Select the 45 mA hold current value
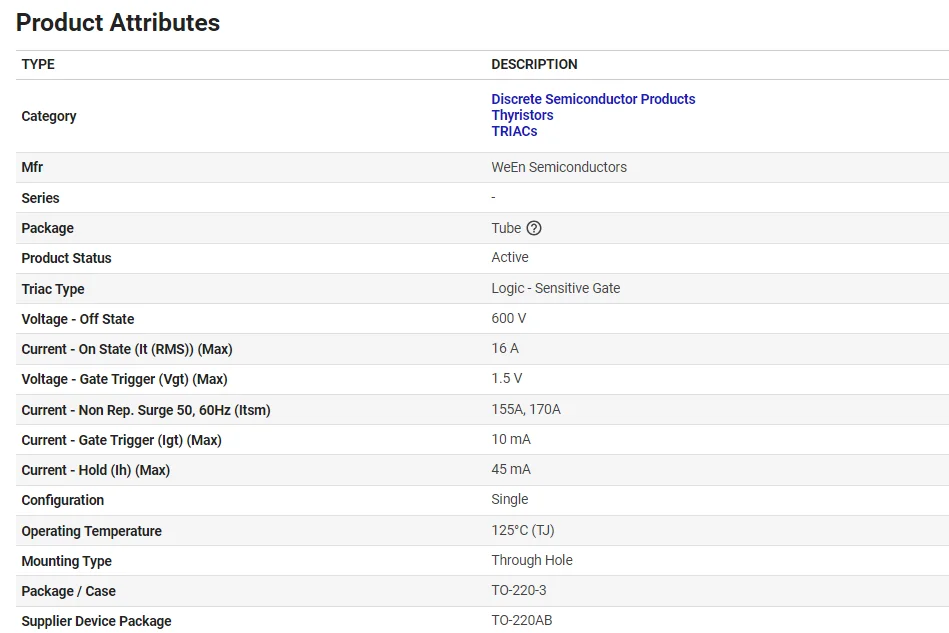 tap(511, 469)
